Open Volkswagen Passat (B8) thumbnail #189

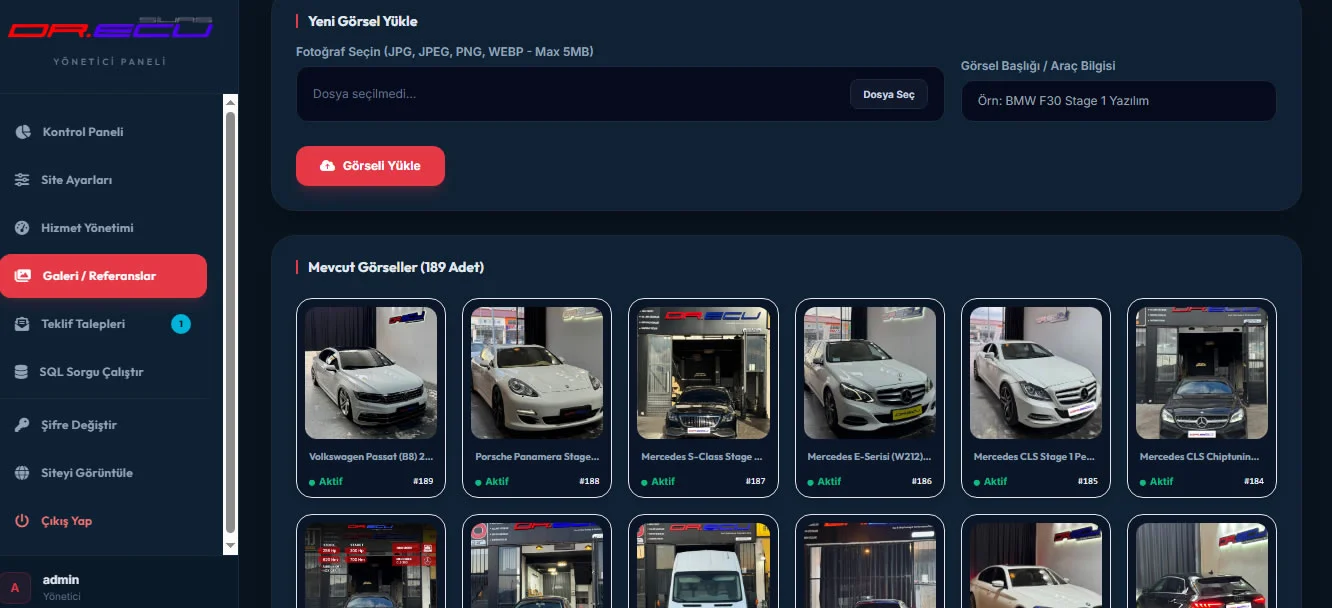point(371,373)
